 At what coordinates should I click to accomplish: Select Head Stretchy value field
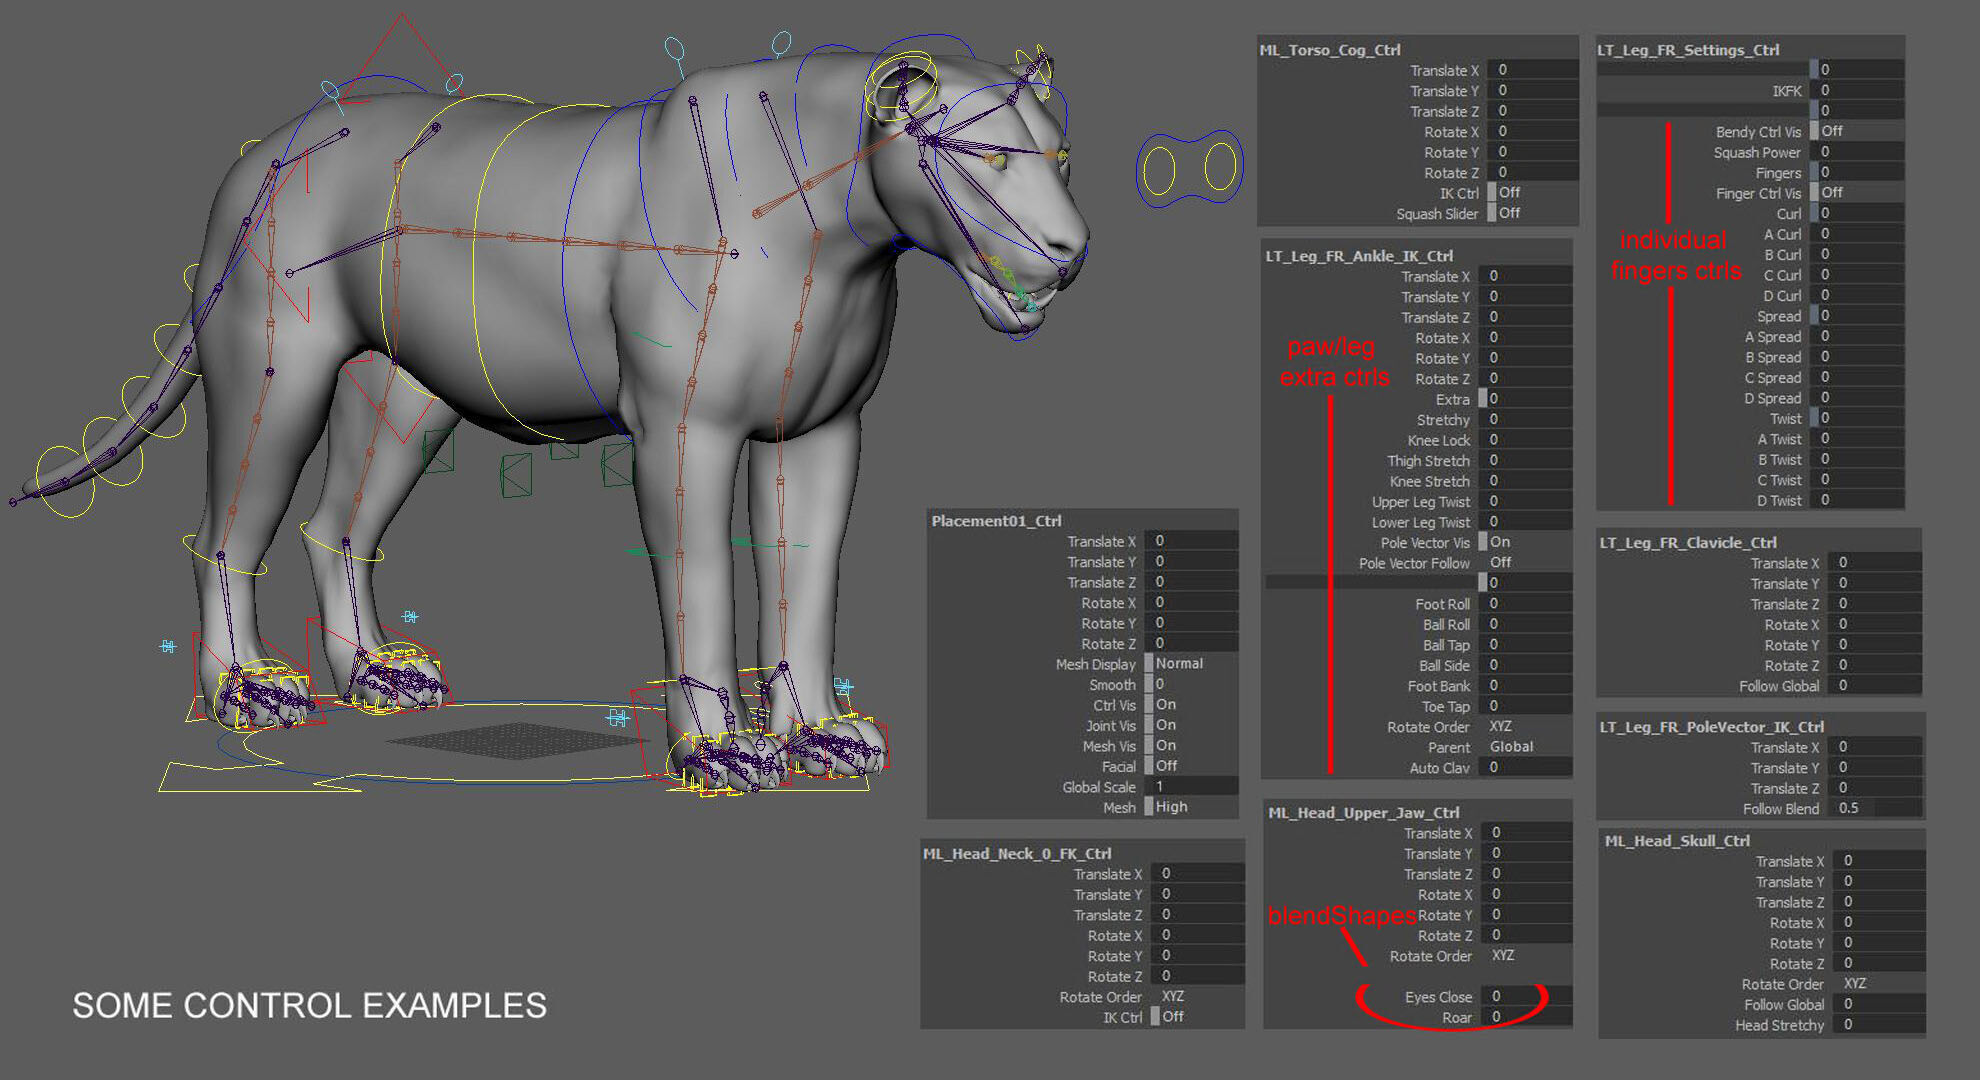pos(1879,1025)
